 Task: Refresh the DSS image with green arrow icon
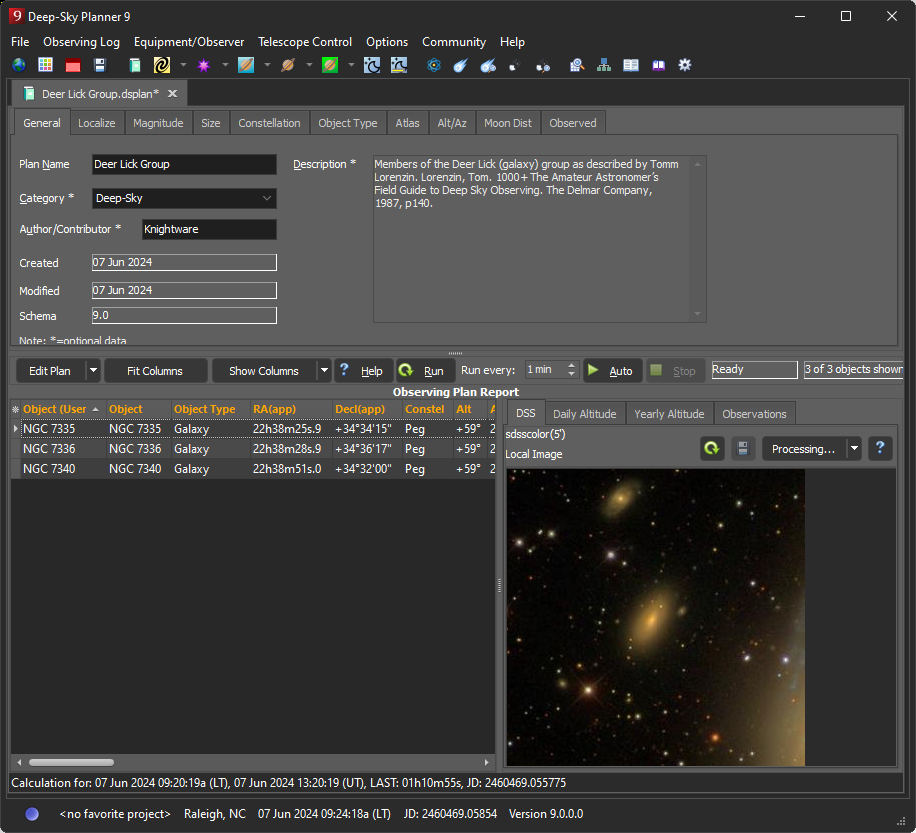coord(712,449)
